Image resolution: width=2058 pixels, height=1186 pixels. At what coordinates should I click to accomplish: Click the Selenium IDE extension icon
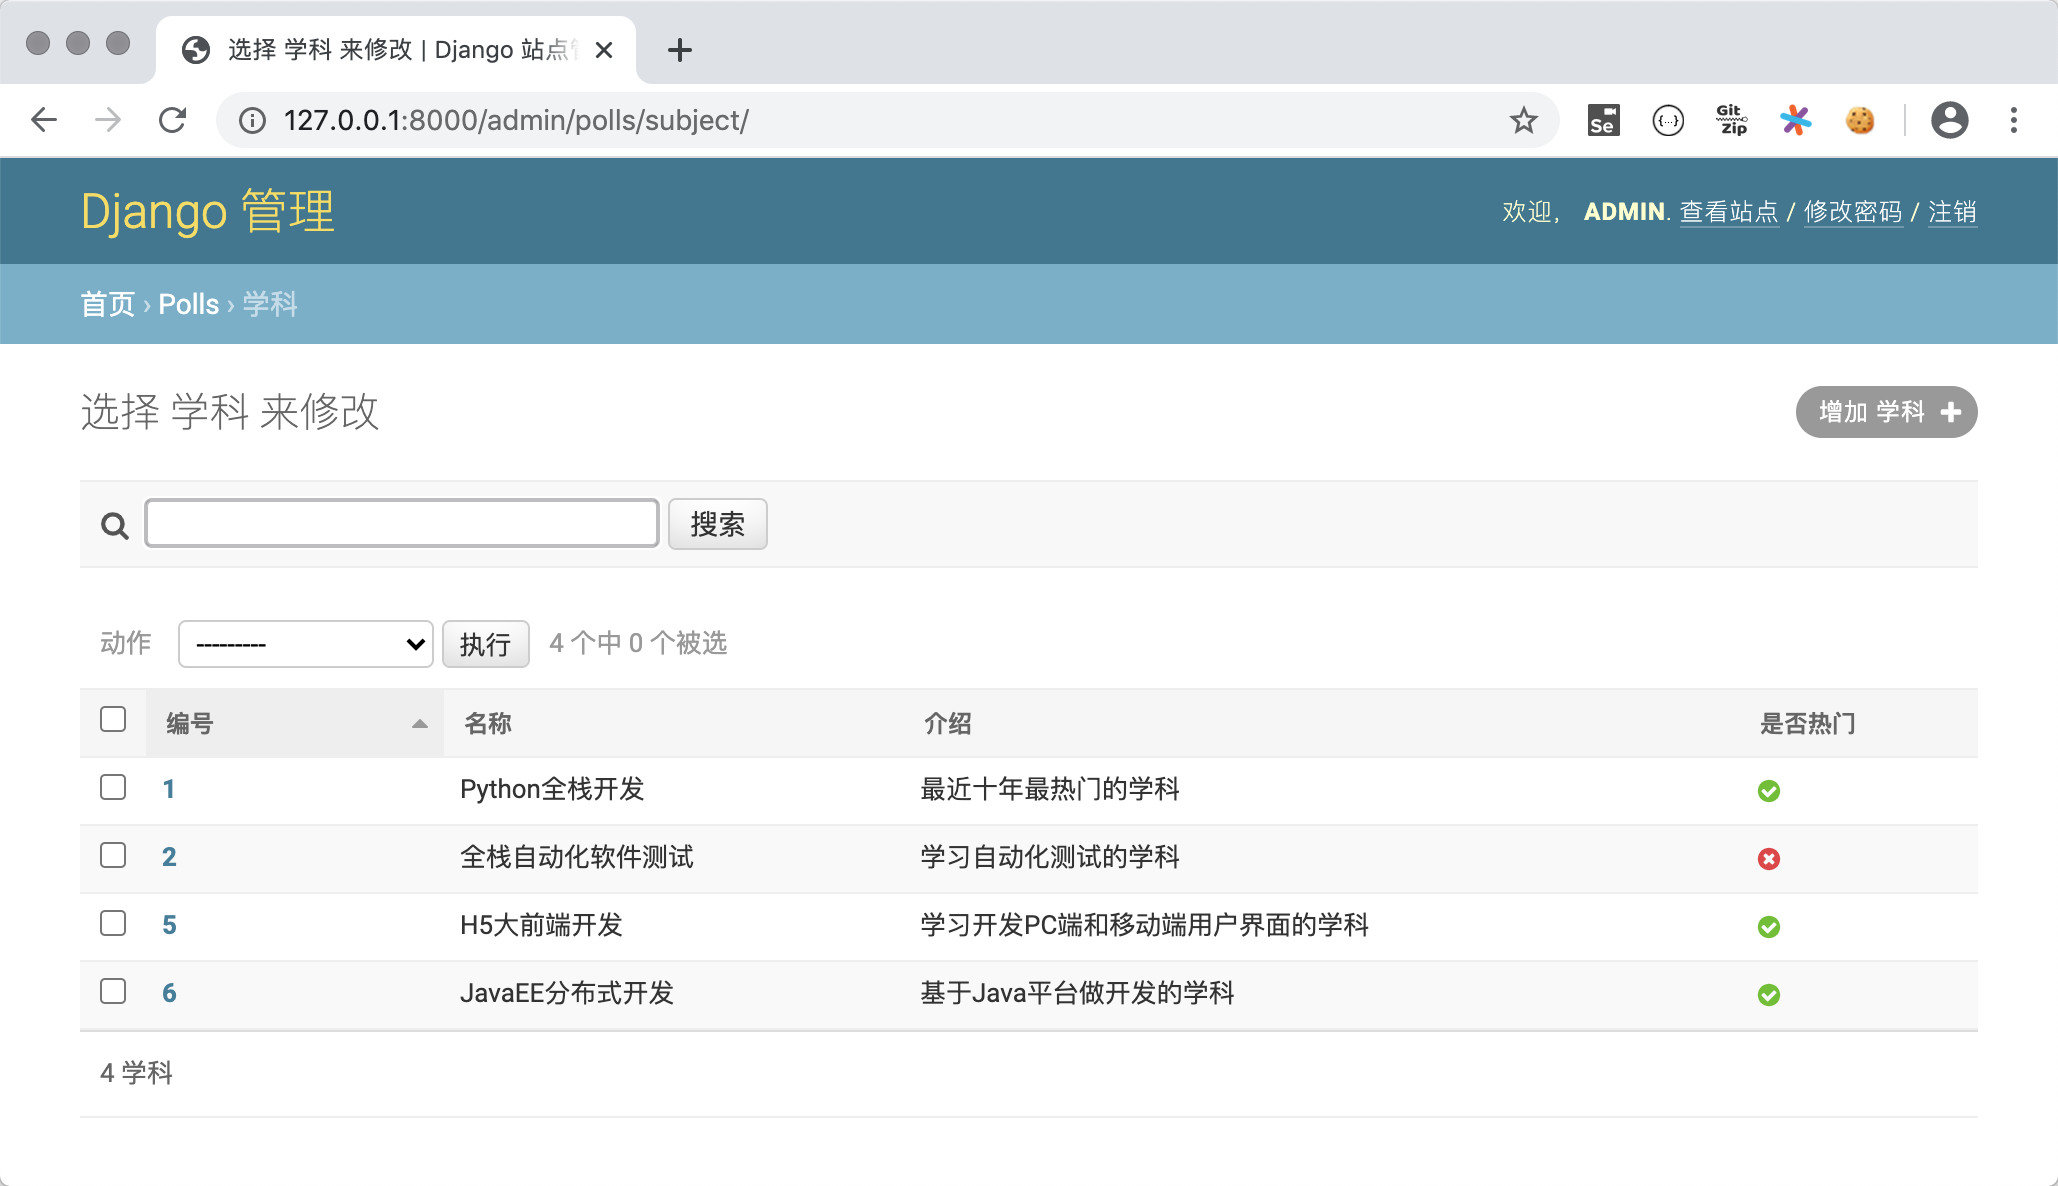(1603, 120)
